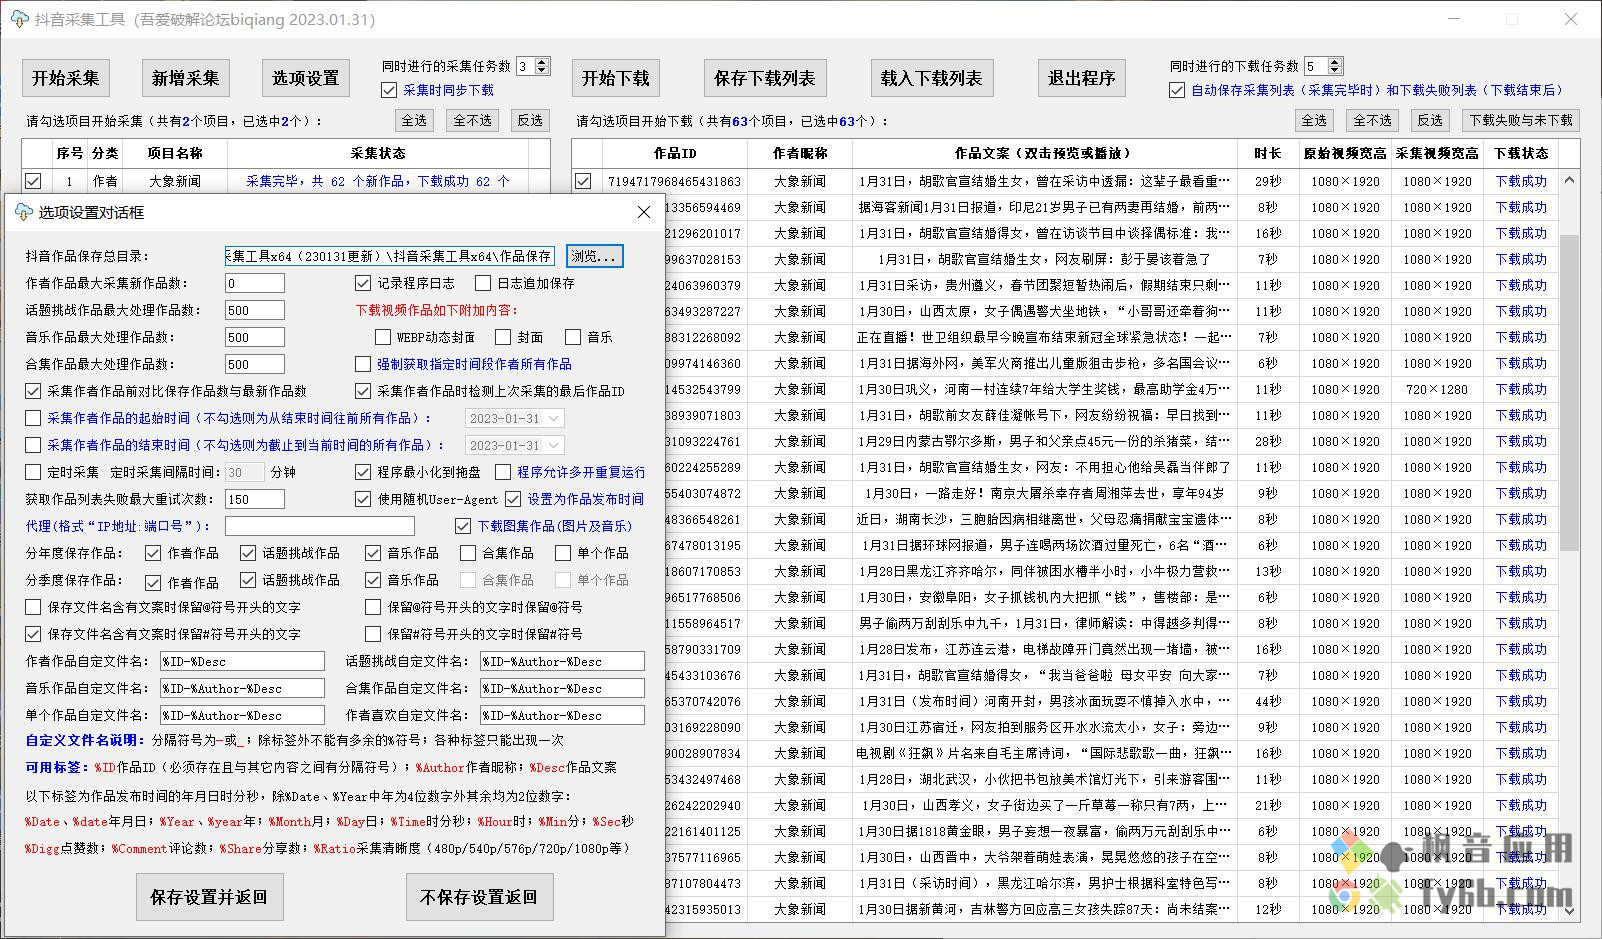Enable 保存文件名含有文案时保留@符号开头的文字 checkbox
The width and height of the screenshot is (1602, 939).
[x=33, y=607]
